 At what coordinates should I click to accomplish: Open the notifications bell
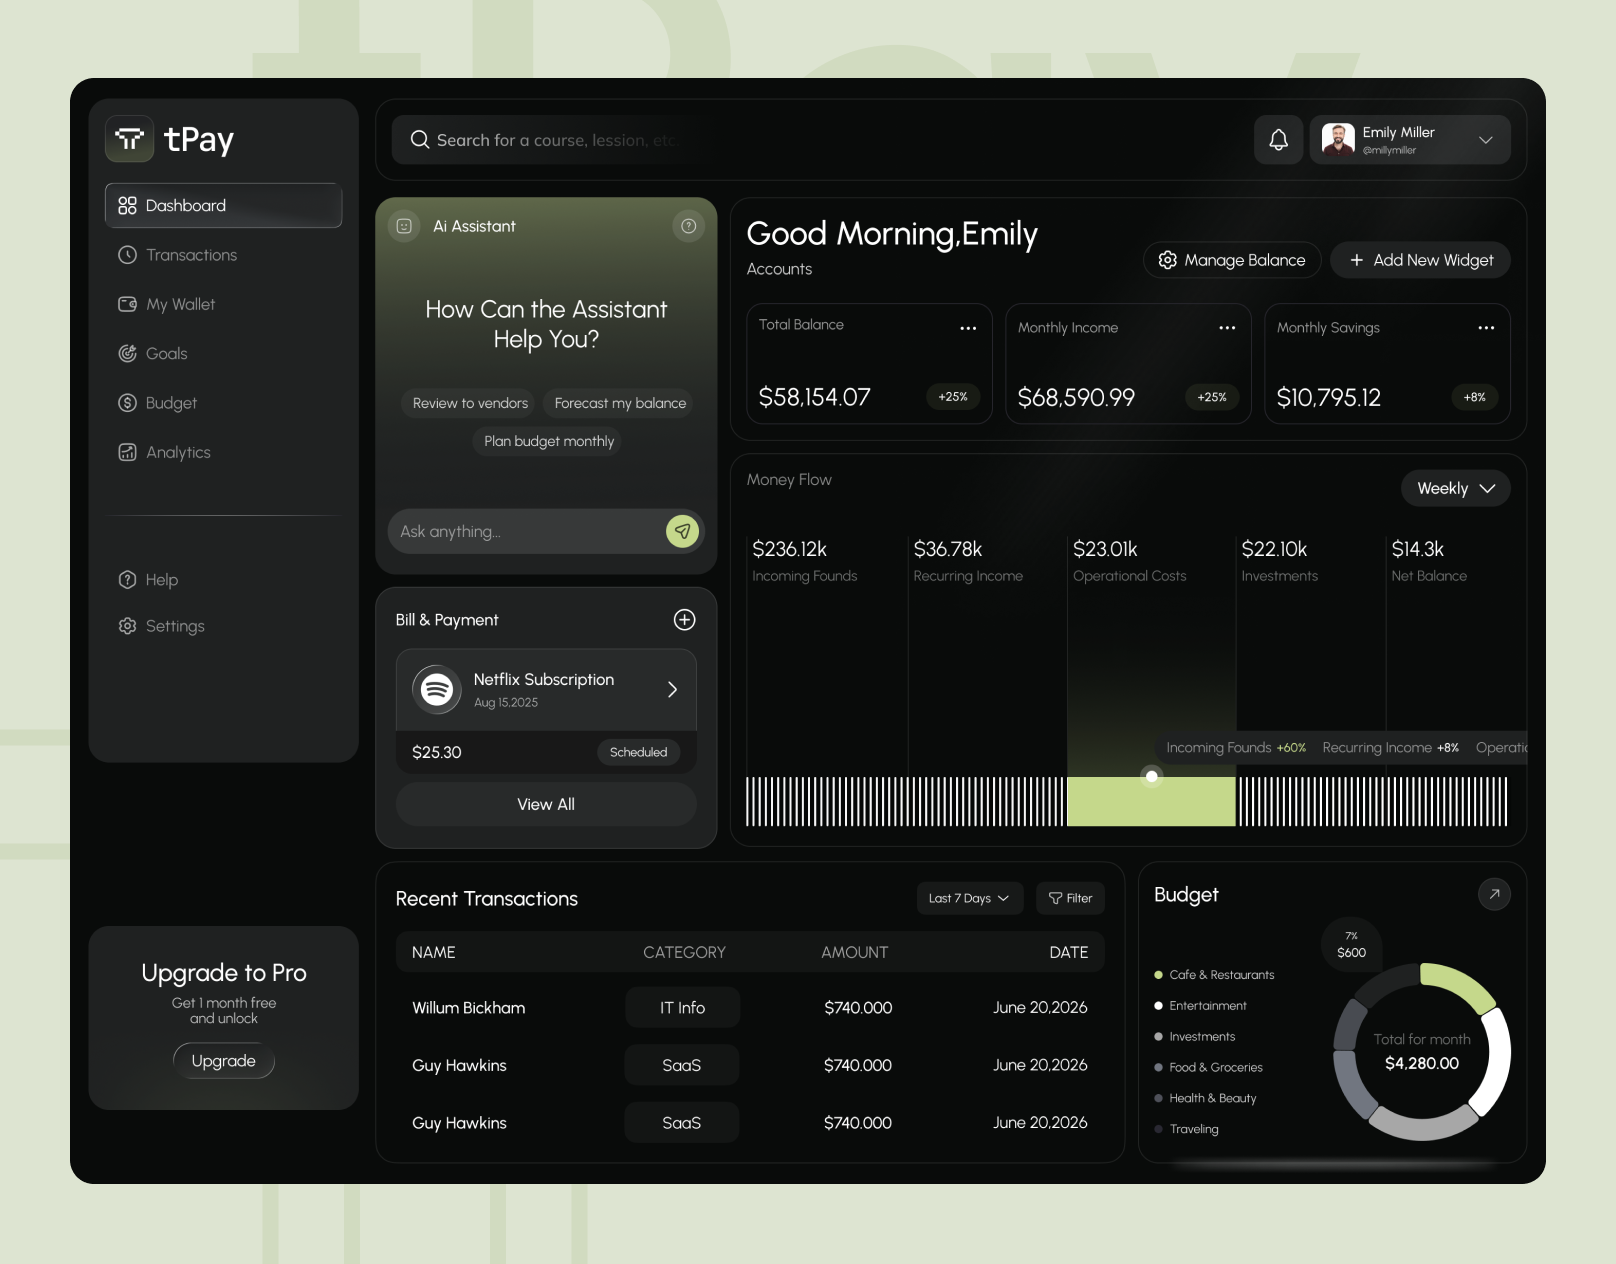click(x=1279, y=140)
